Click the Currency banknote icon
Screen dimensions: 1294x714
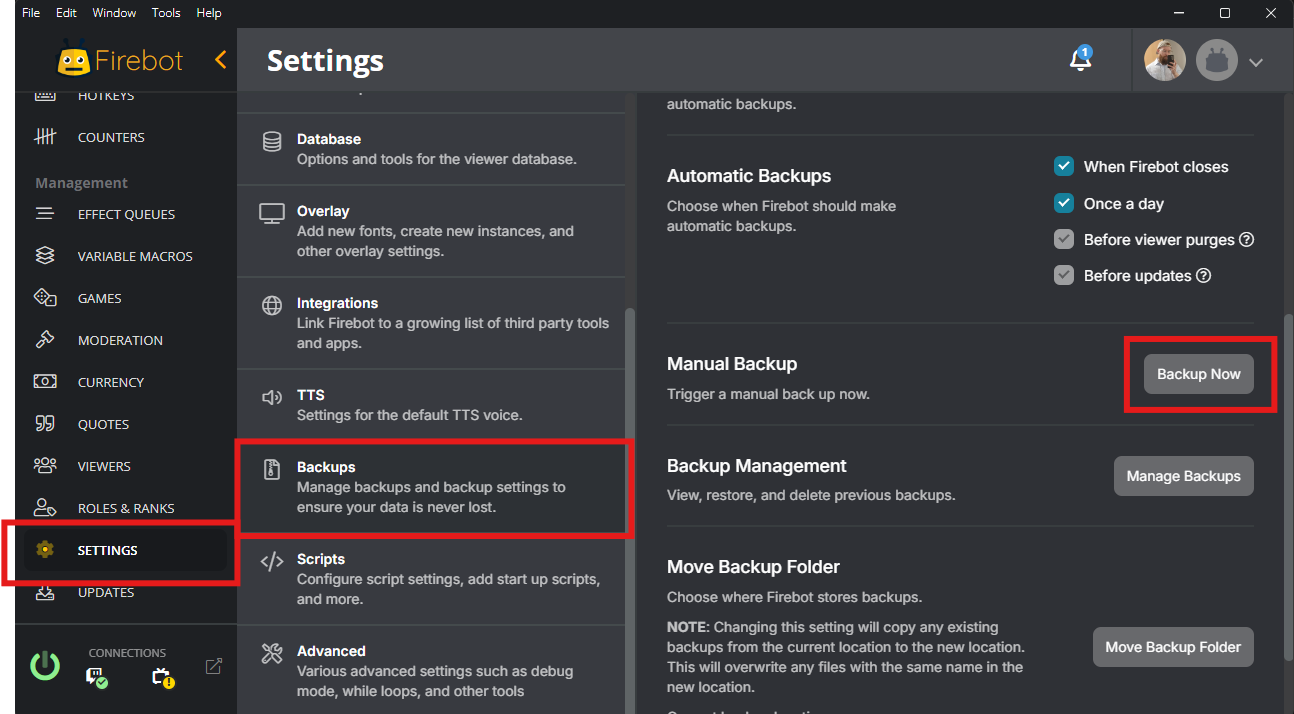tap(45, 382)
